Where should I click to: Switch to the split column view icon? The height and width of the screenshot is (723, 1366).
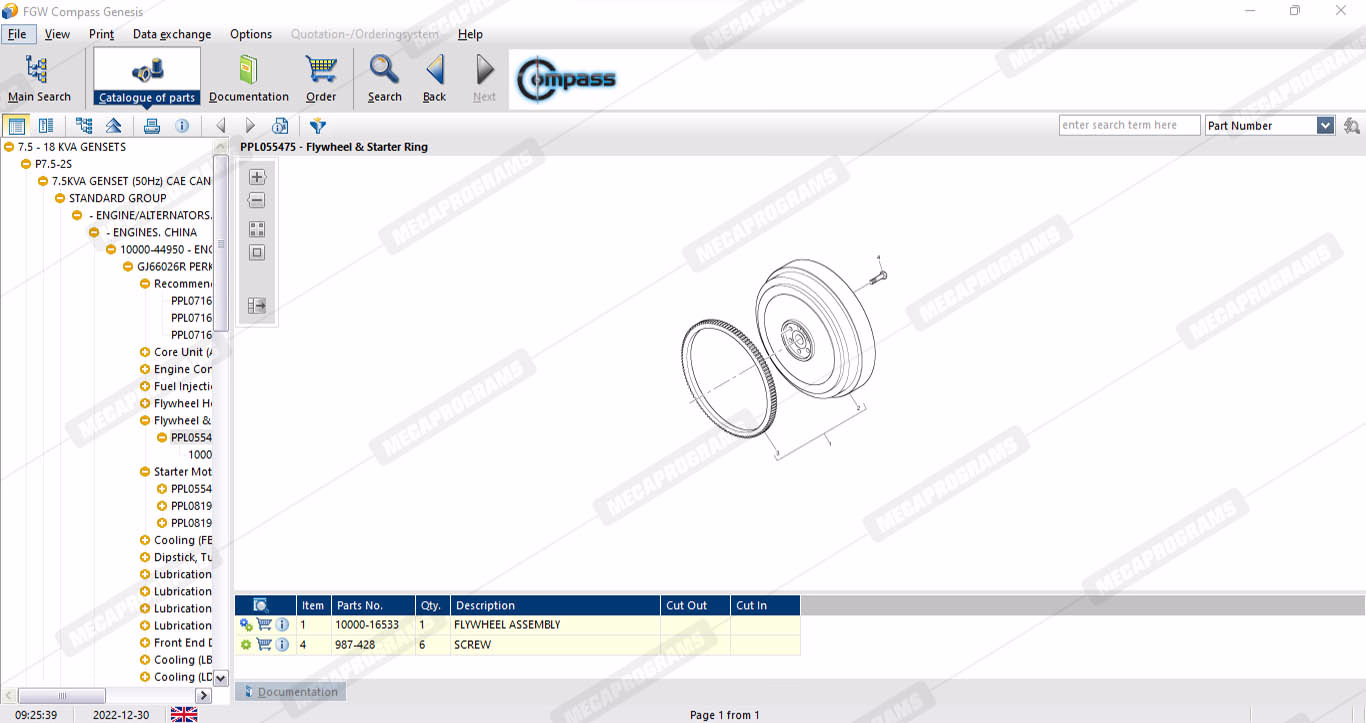point(46,126)
